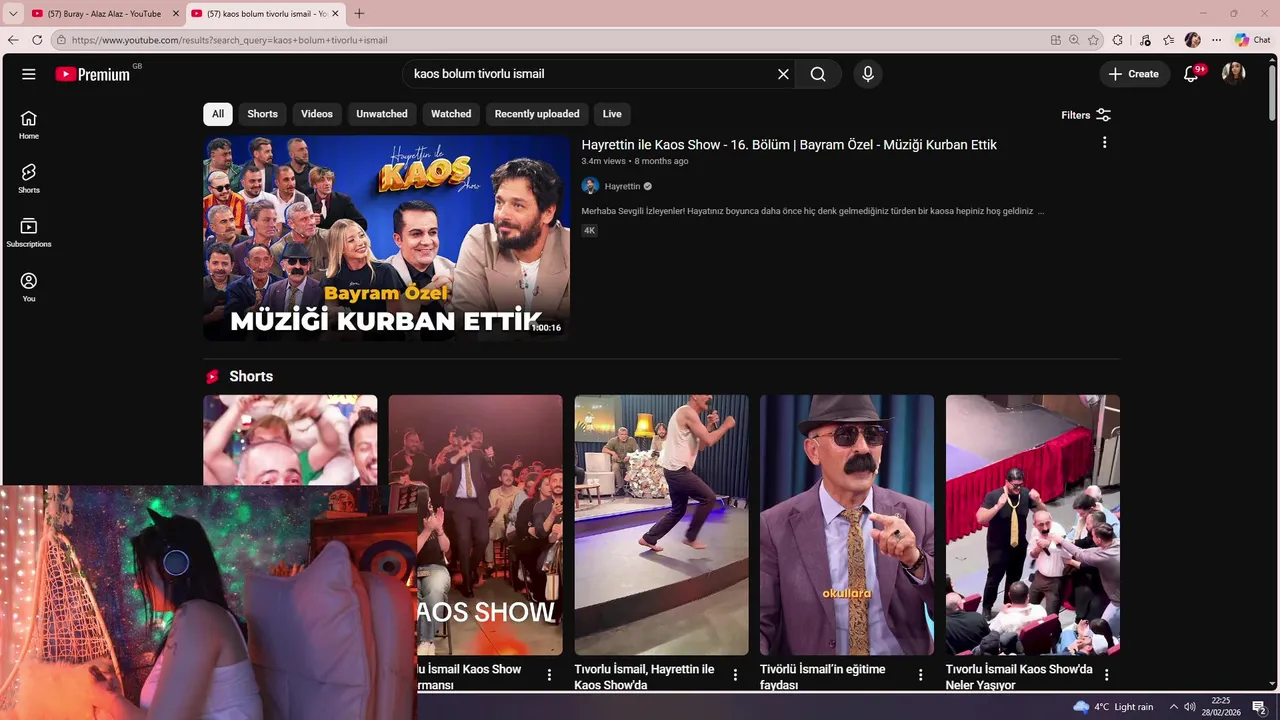Click the magnifier search button
Image resolution: width=1280 pixels, height=720 pixels.
point(818,74)
